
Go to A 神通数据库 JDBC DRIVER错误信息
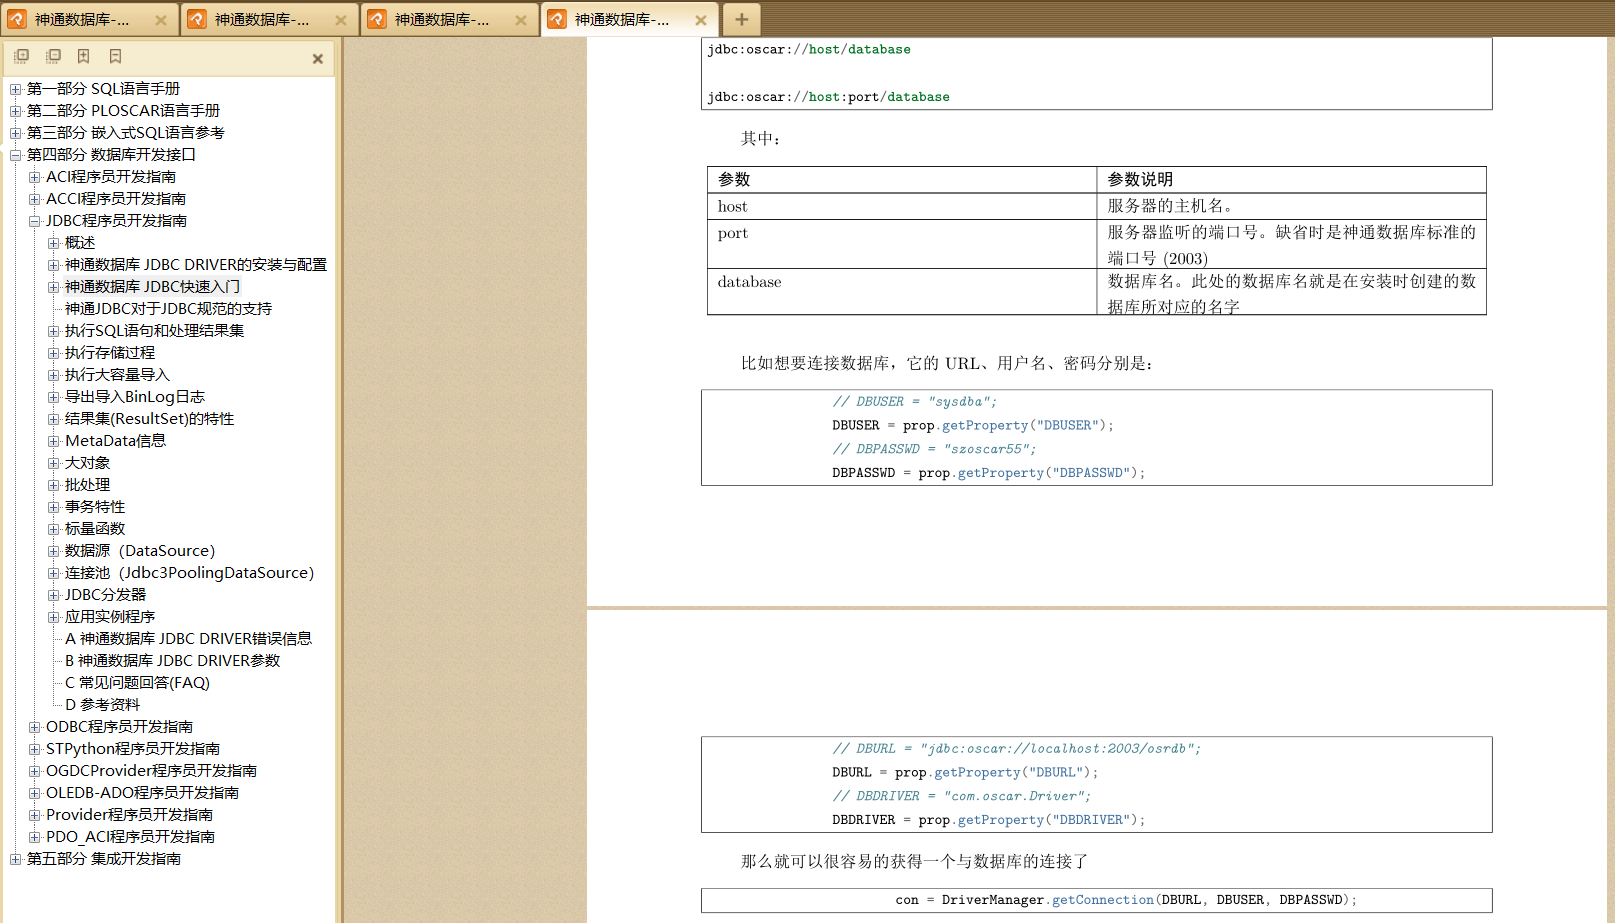click(x=188, y=639)
